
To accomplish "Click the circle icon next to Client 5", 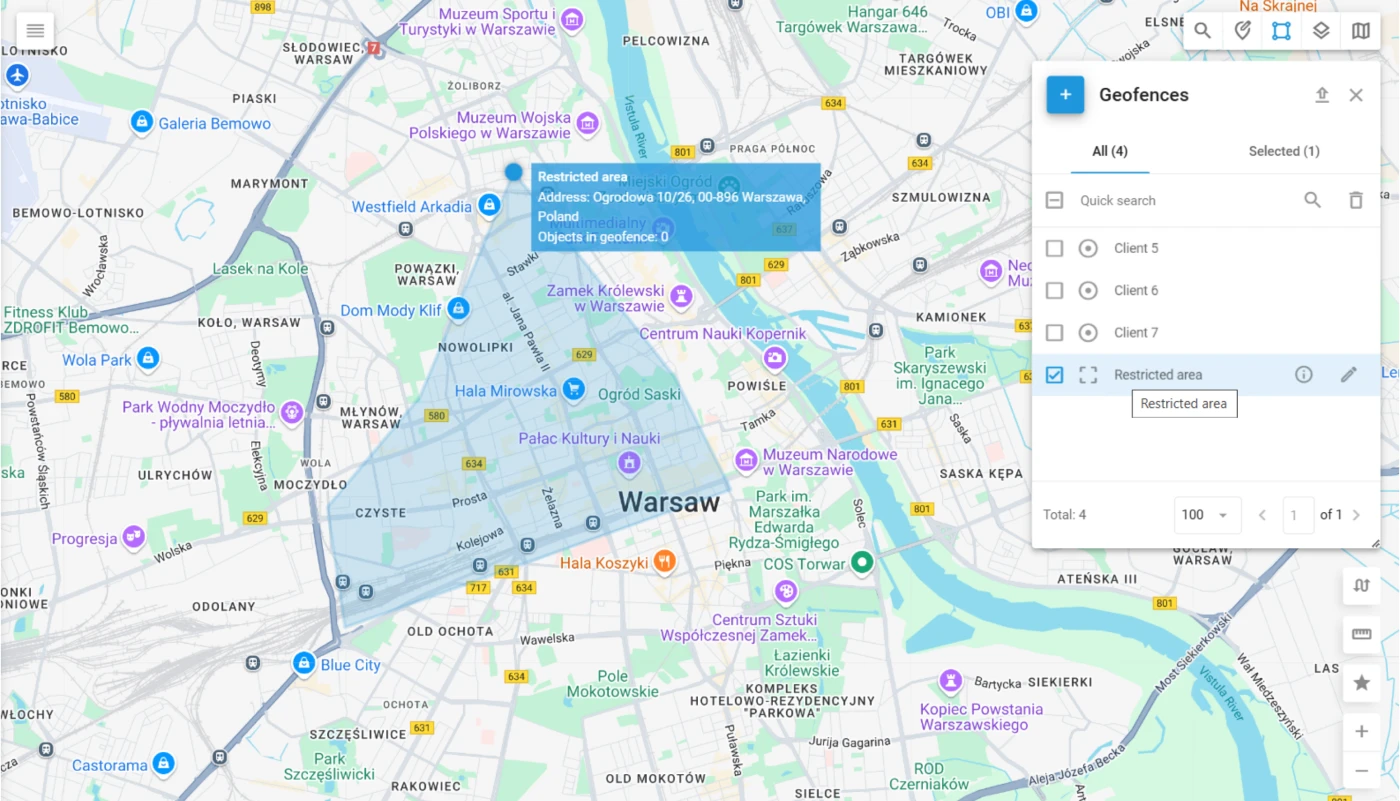I will [1088, 248].
